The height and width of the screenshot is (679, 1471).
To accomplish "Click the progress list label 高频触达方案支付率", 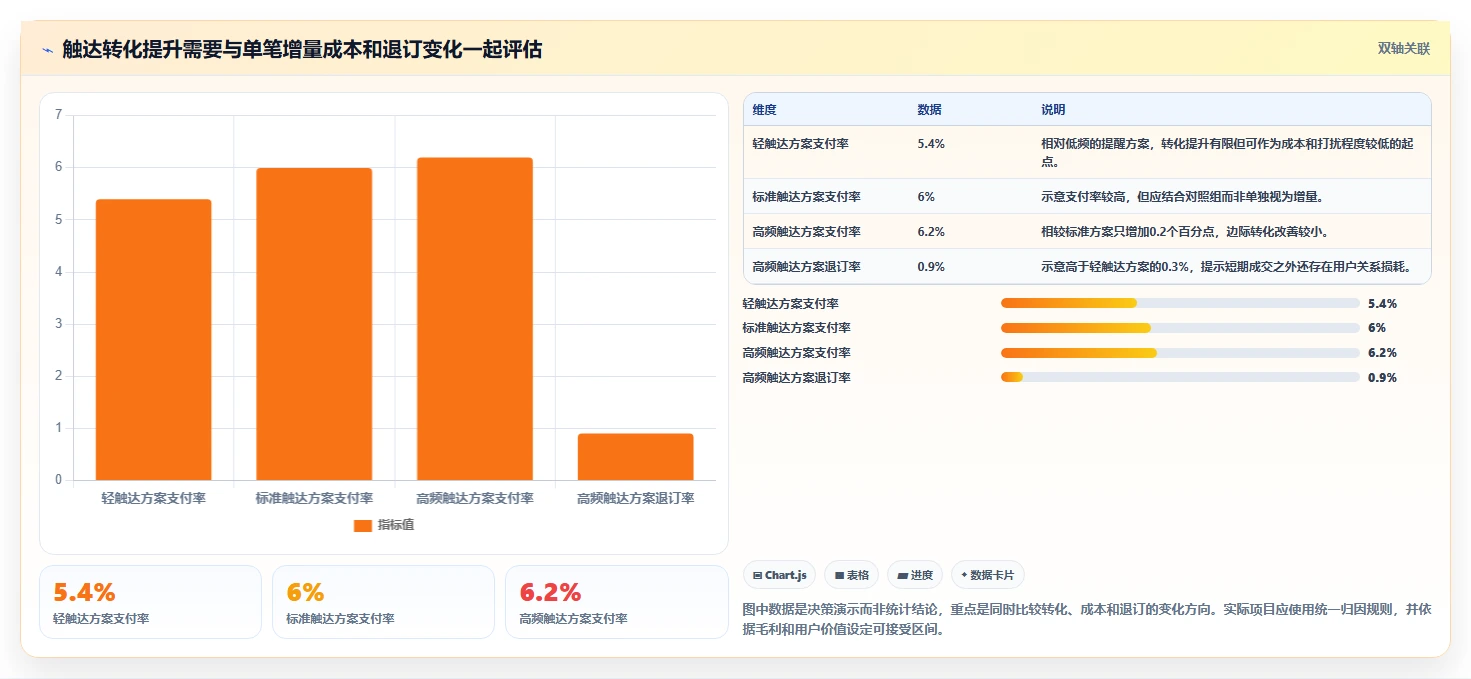I will coord(797,353).
